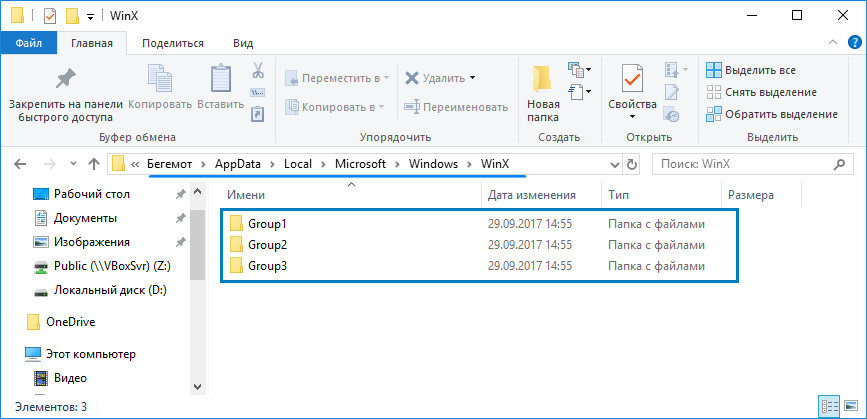This screenshot has height=419, width=867.
Task: Open the Quick Access Toolbar customize dropdown
Action: tap(91, 17)
